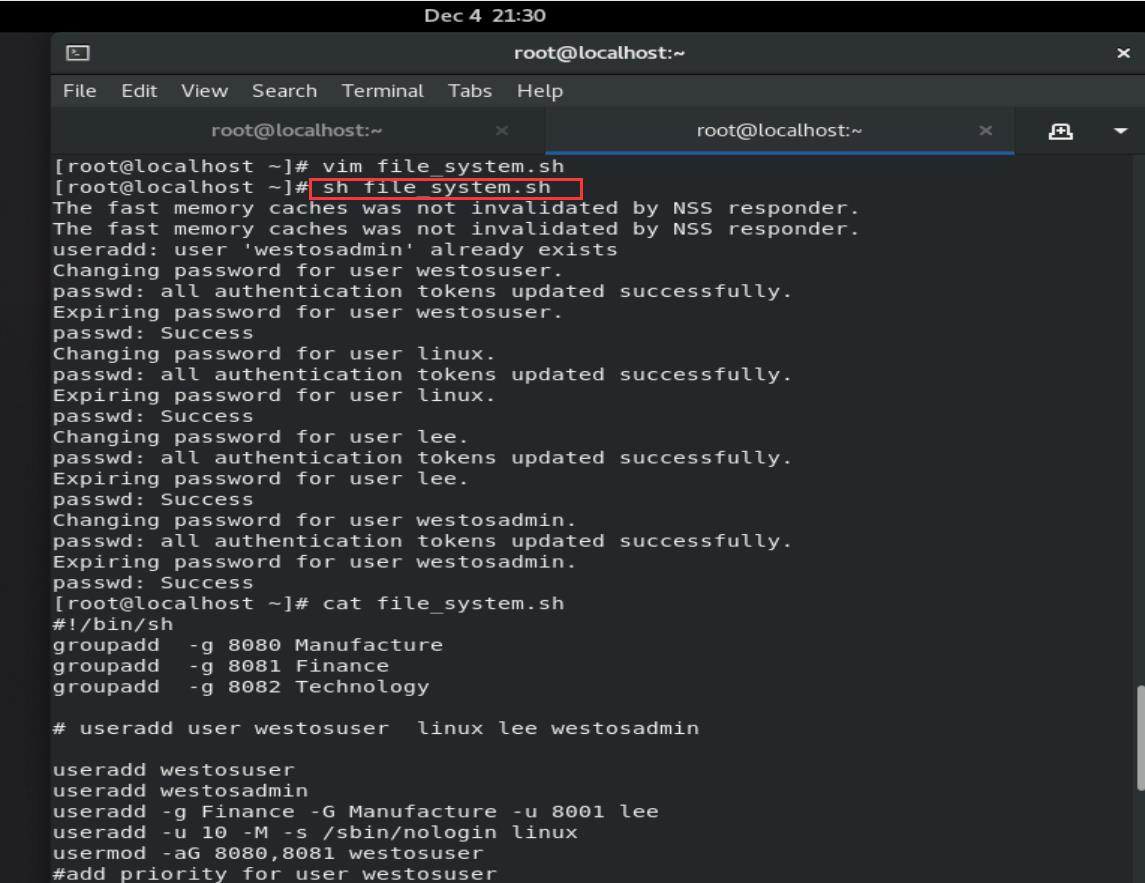The width and height of the screenshot is (1145, 883).
Task: Click 'Expiring password for user westosadmin.' line
Action: 314,562
